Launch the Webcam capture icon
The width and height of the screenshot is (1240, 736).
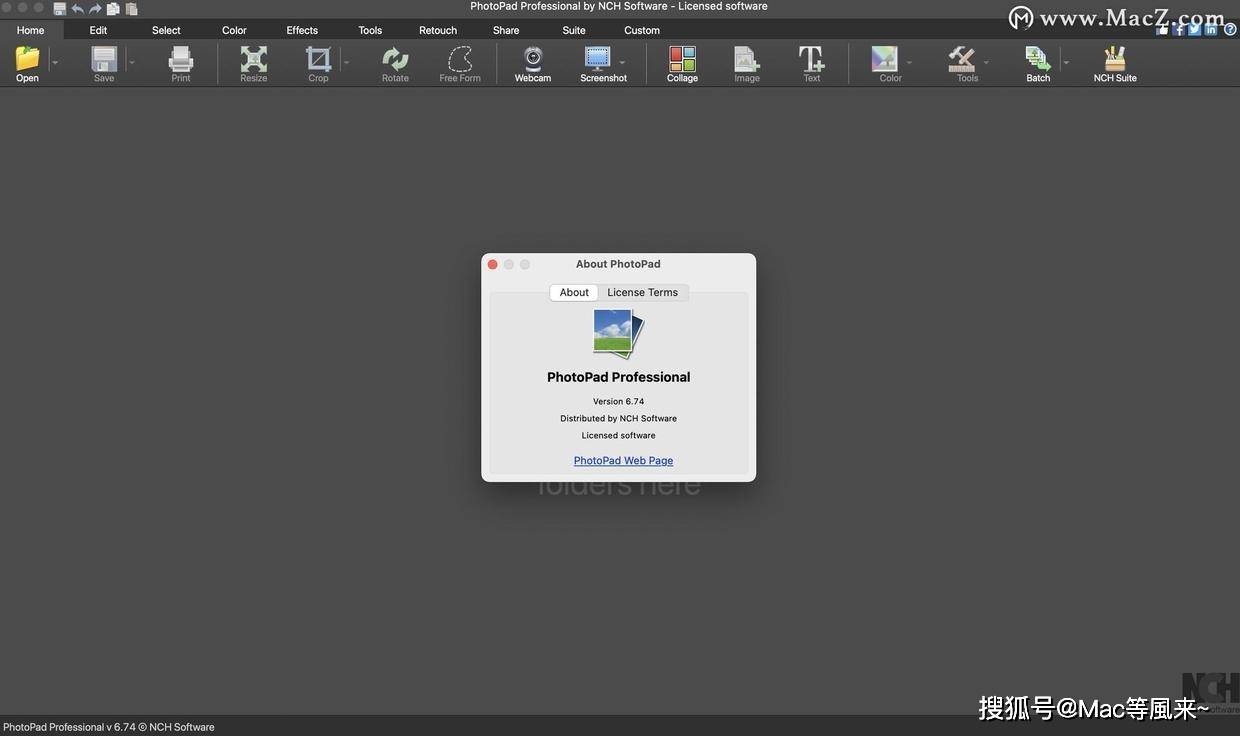coord(533,59)
